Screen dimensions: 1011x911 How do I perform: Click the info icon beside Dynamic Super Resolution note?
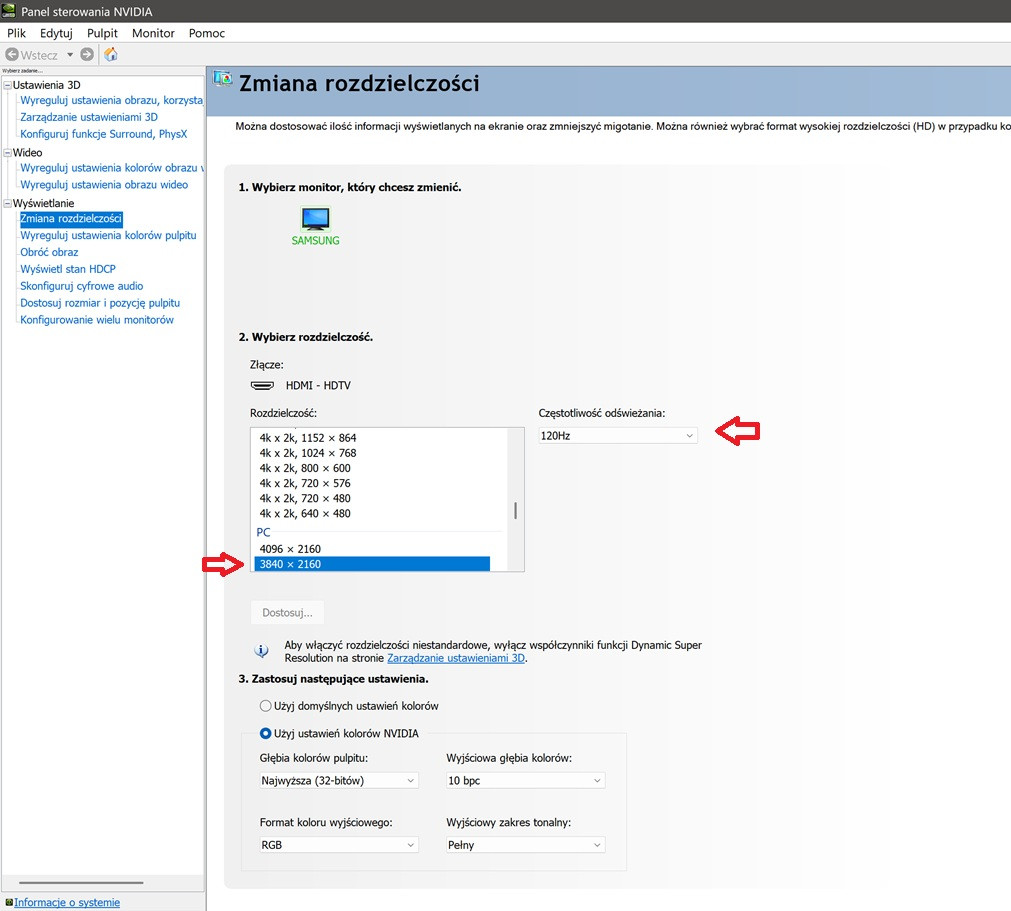261,651
